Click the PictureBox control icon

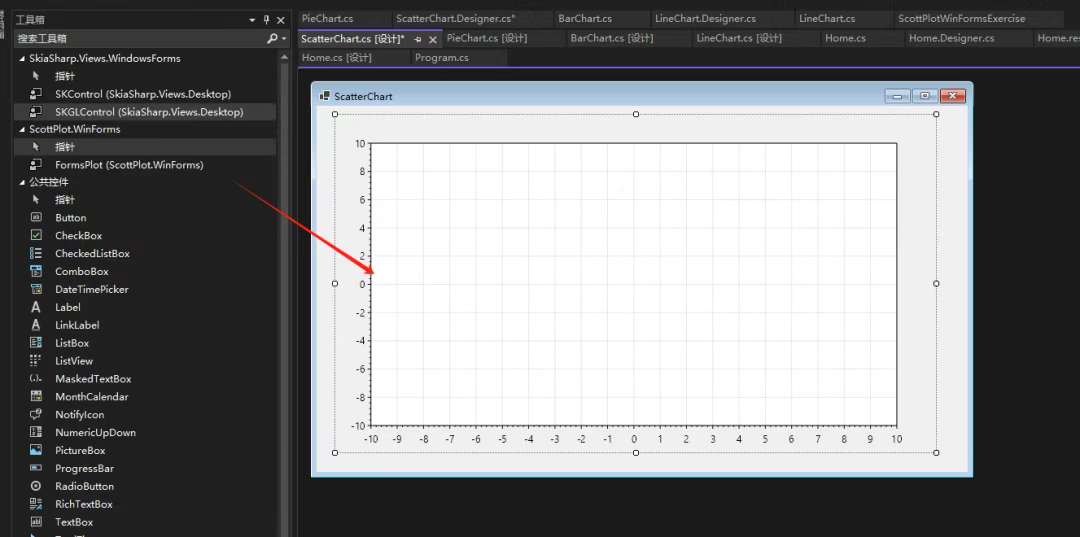[36, 451]
